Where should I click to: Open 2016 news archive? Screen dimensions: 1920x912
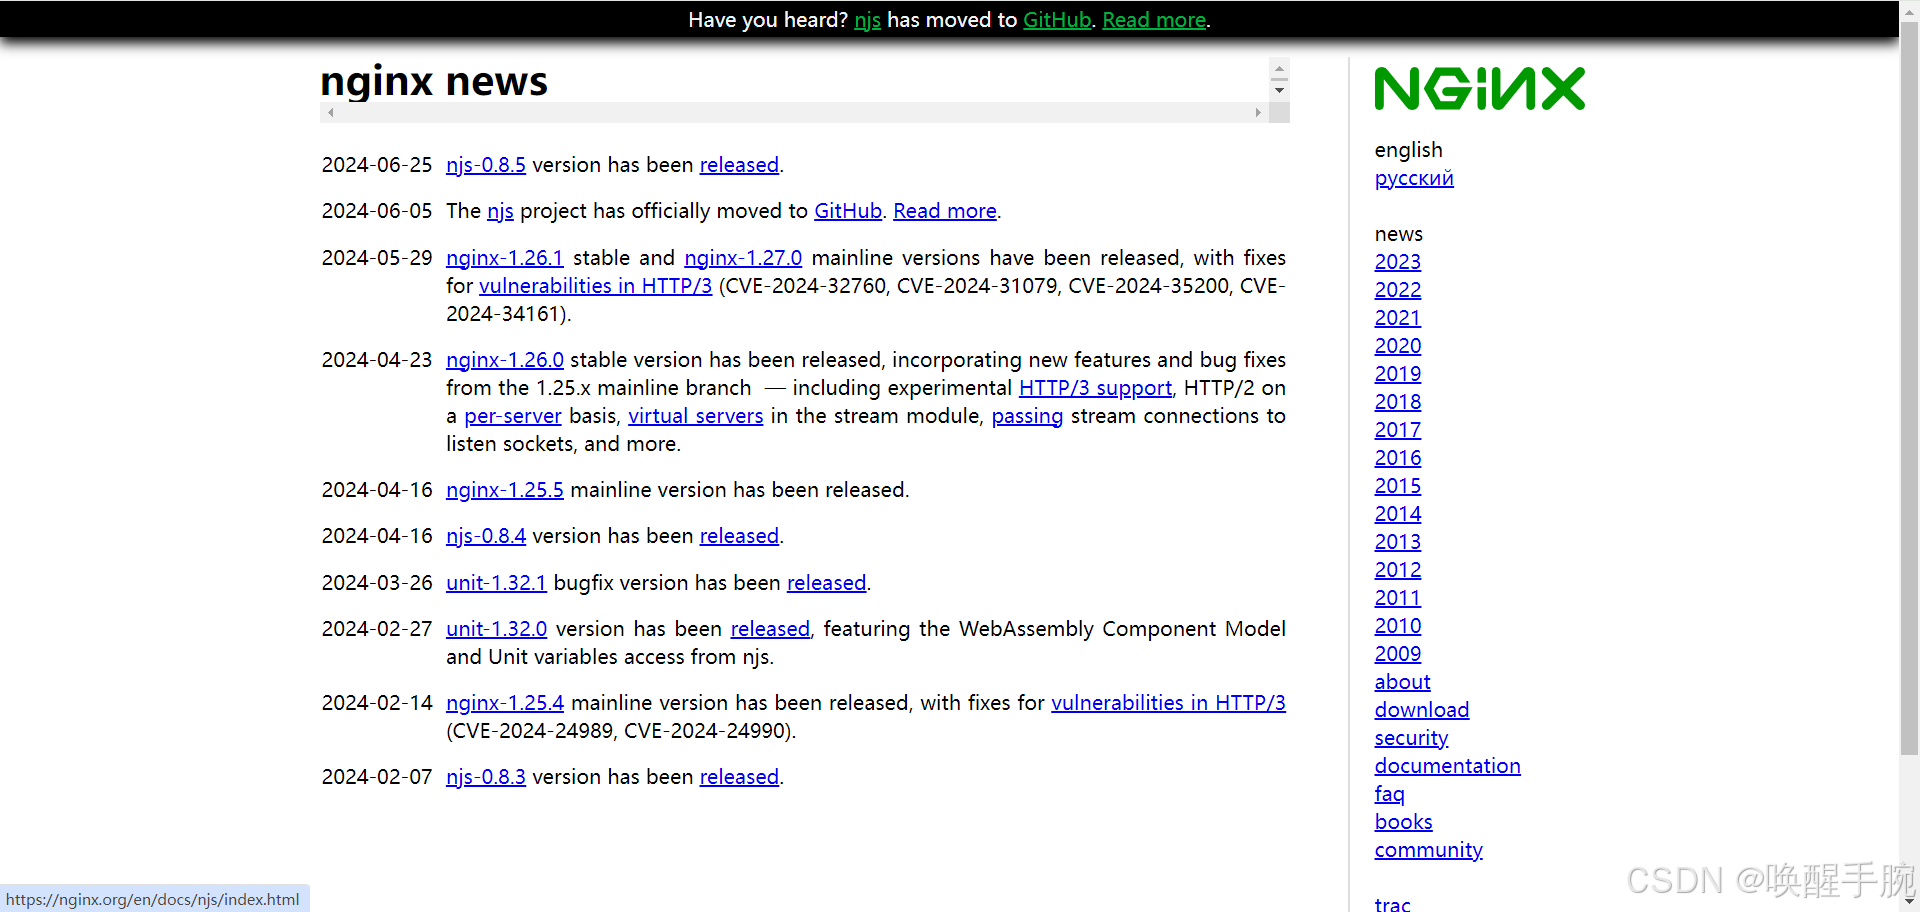1398,458
